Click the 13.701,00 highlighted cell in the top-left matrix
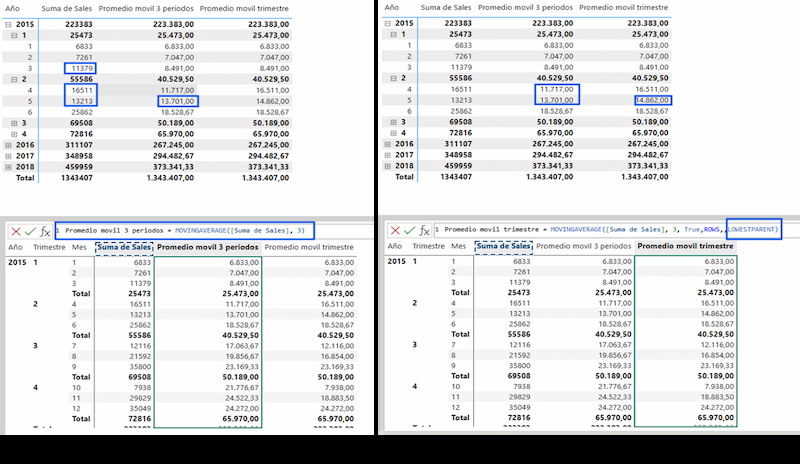 (x=177, y=100)
